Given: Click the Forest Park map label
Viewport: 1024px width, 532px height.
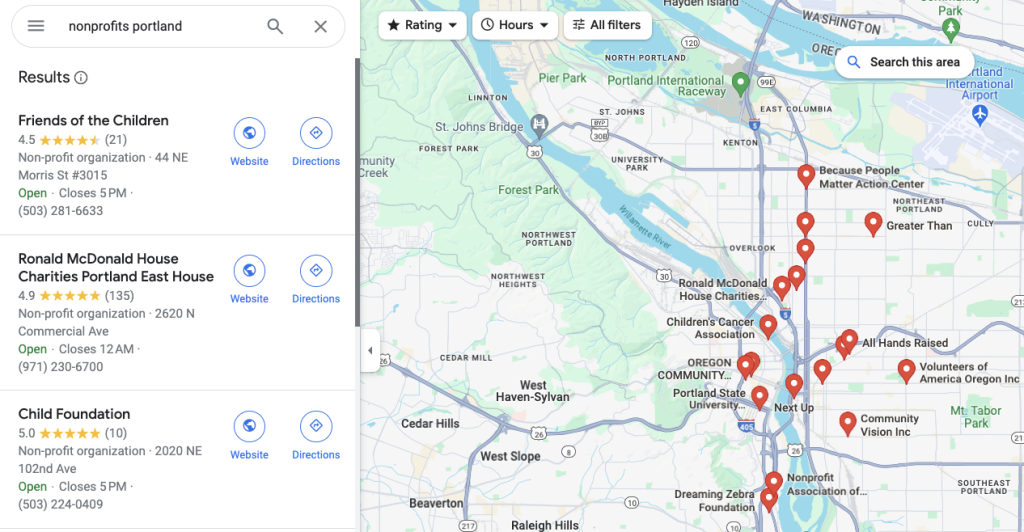Looking at the screenshot, I should [x=528, y=190].
